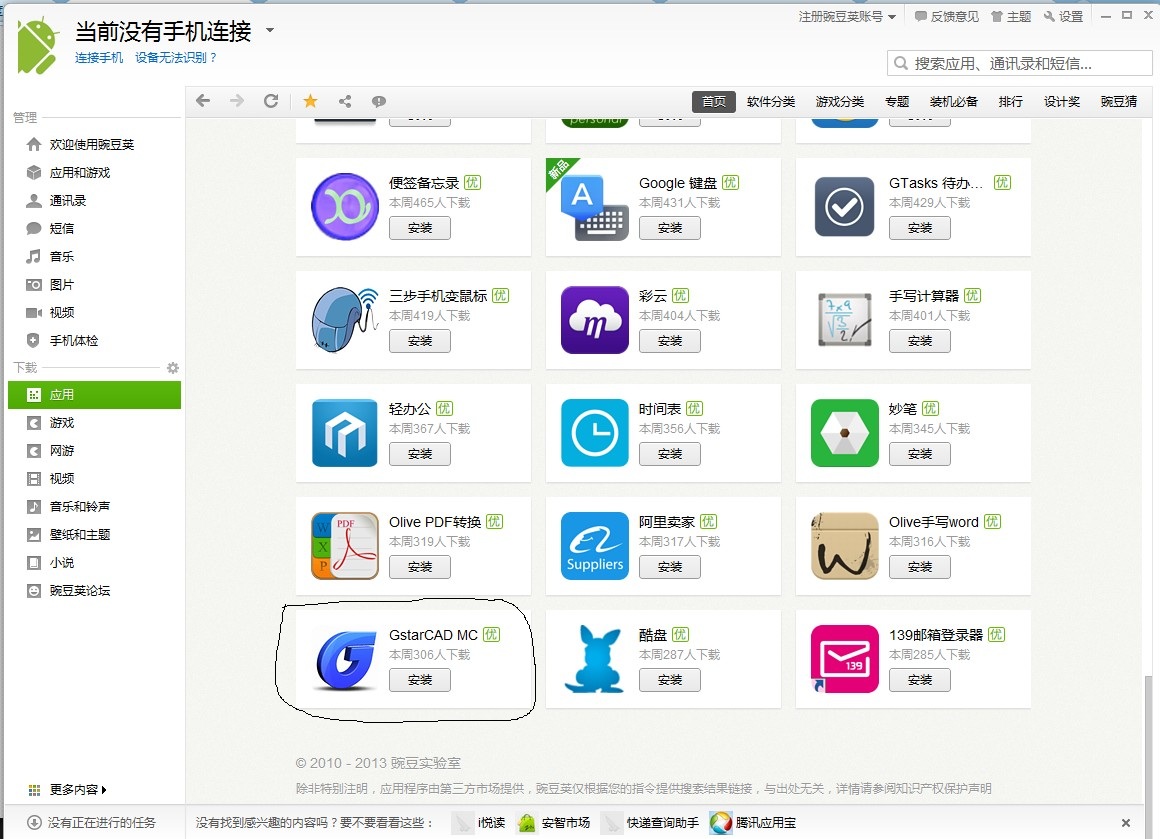
Task: Click the 设备无法识别？ link
Action: 176,58
